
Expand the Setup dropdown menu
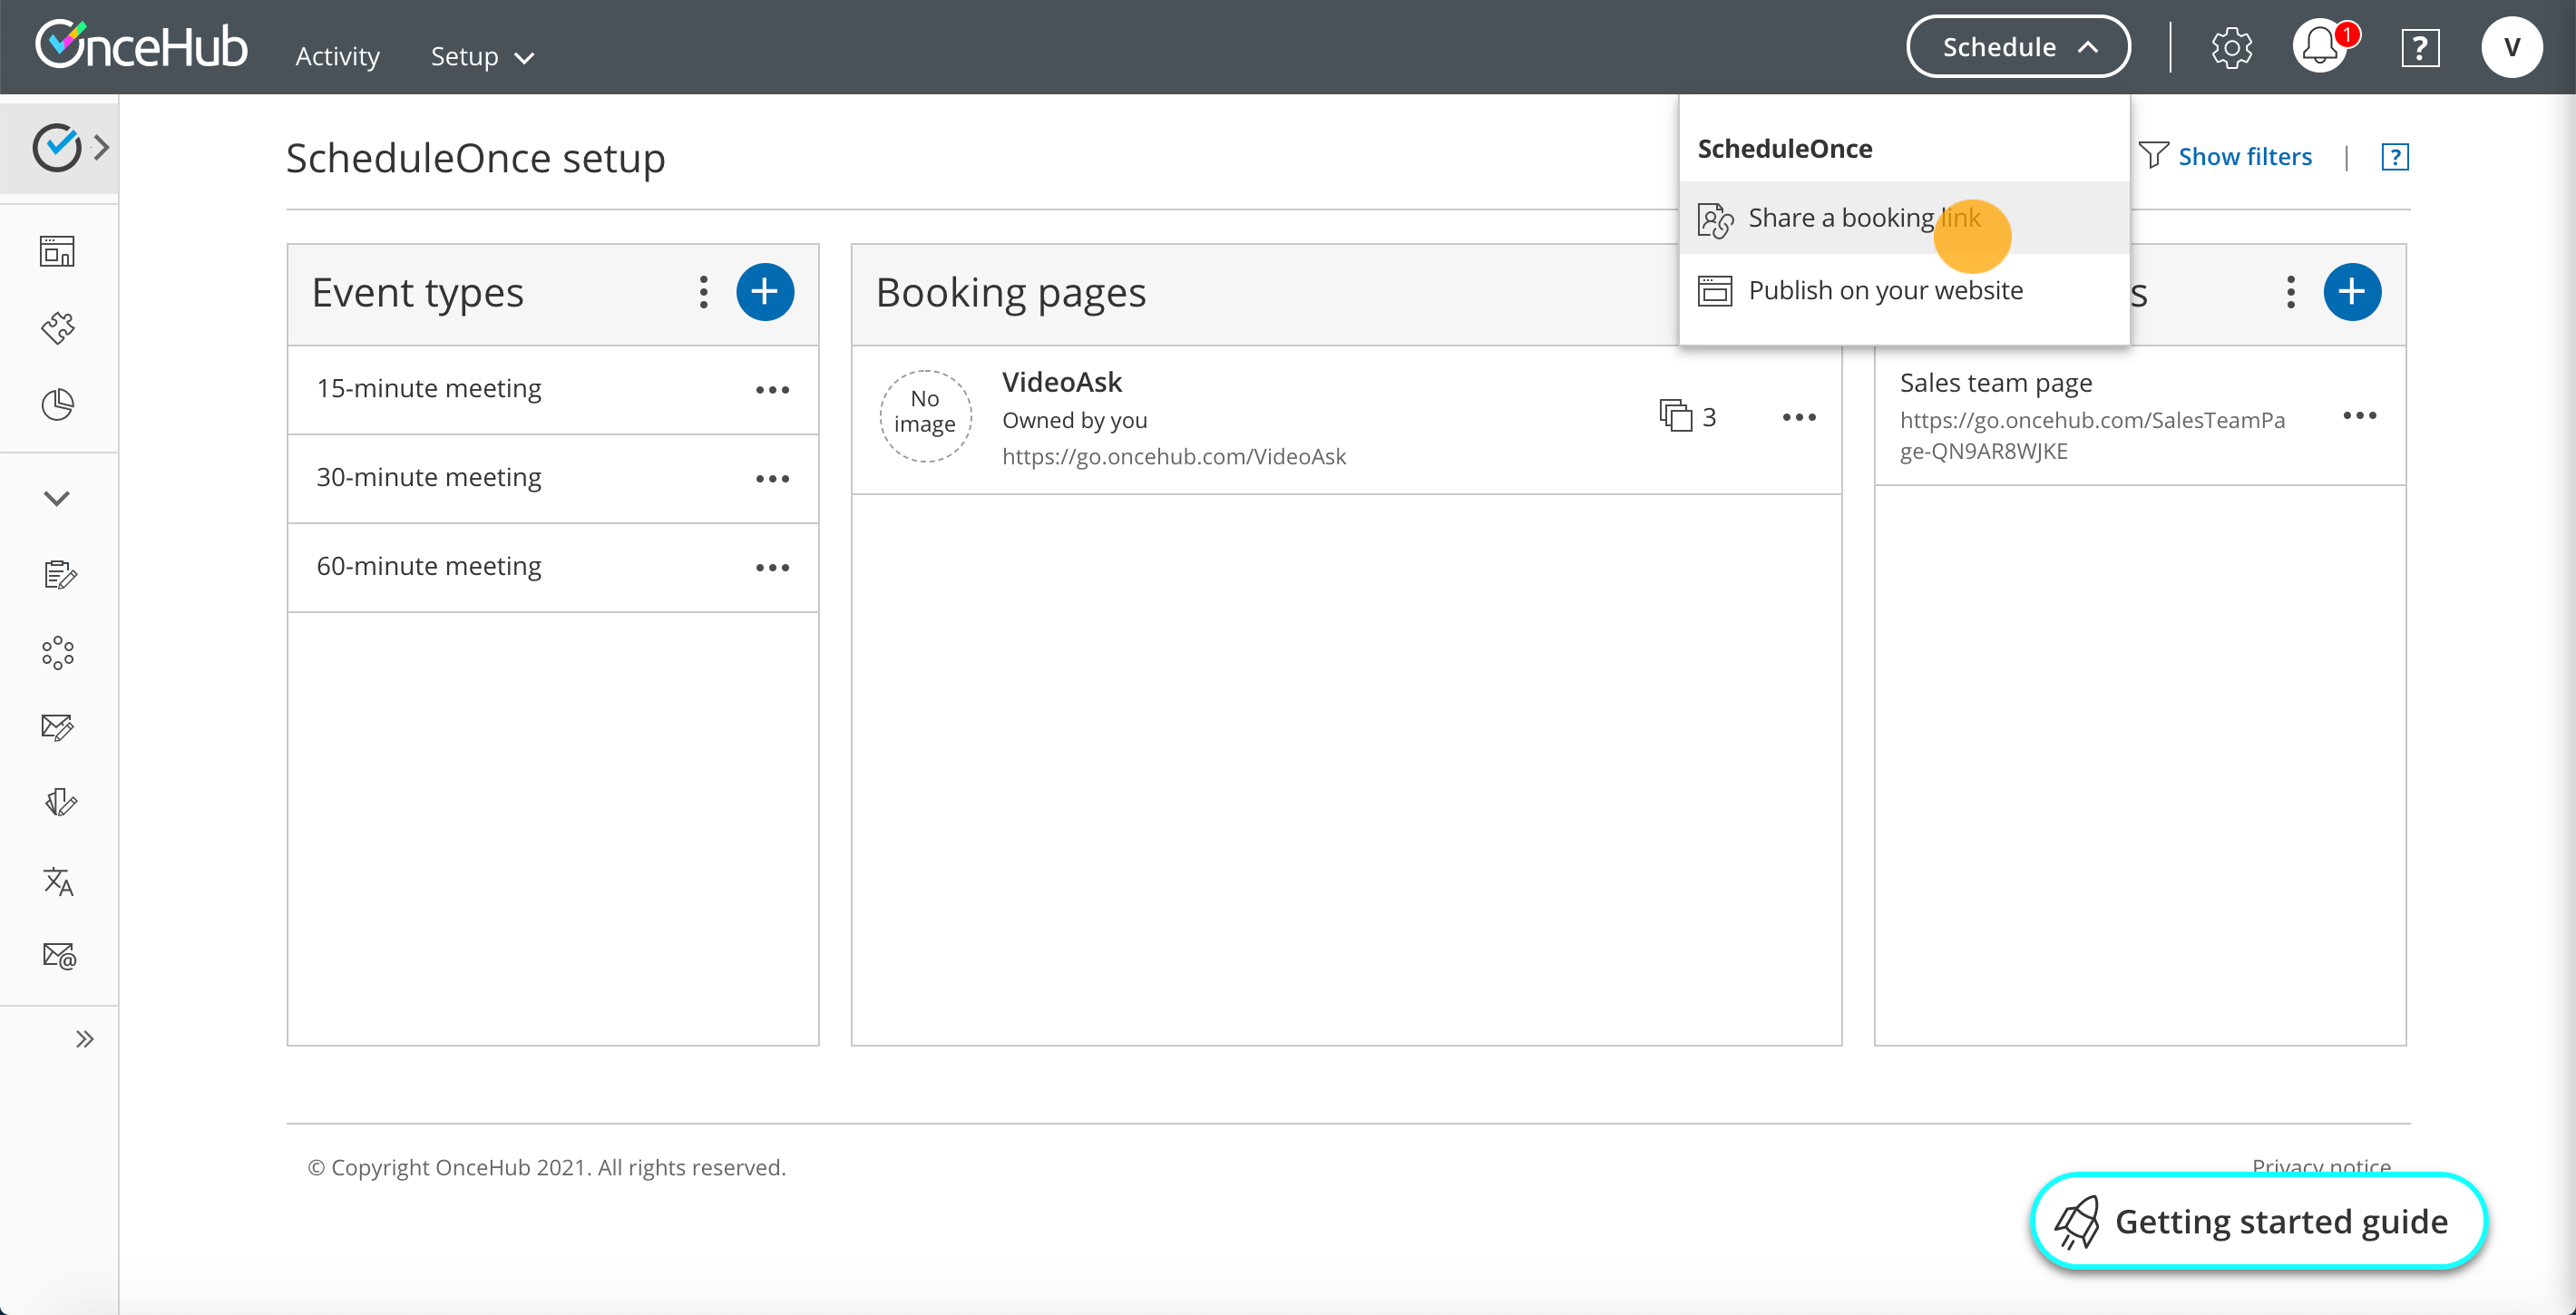(482, 57)
